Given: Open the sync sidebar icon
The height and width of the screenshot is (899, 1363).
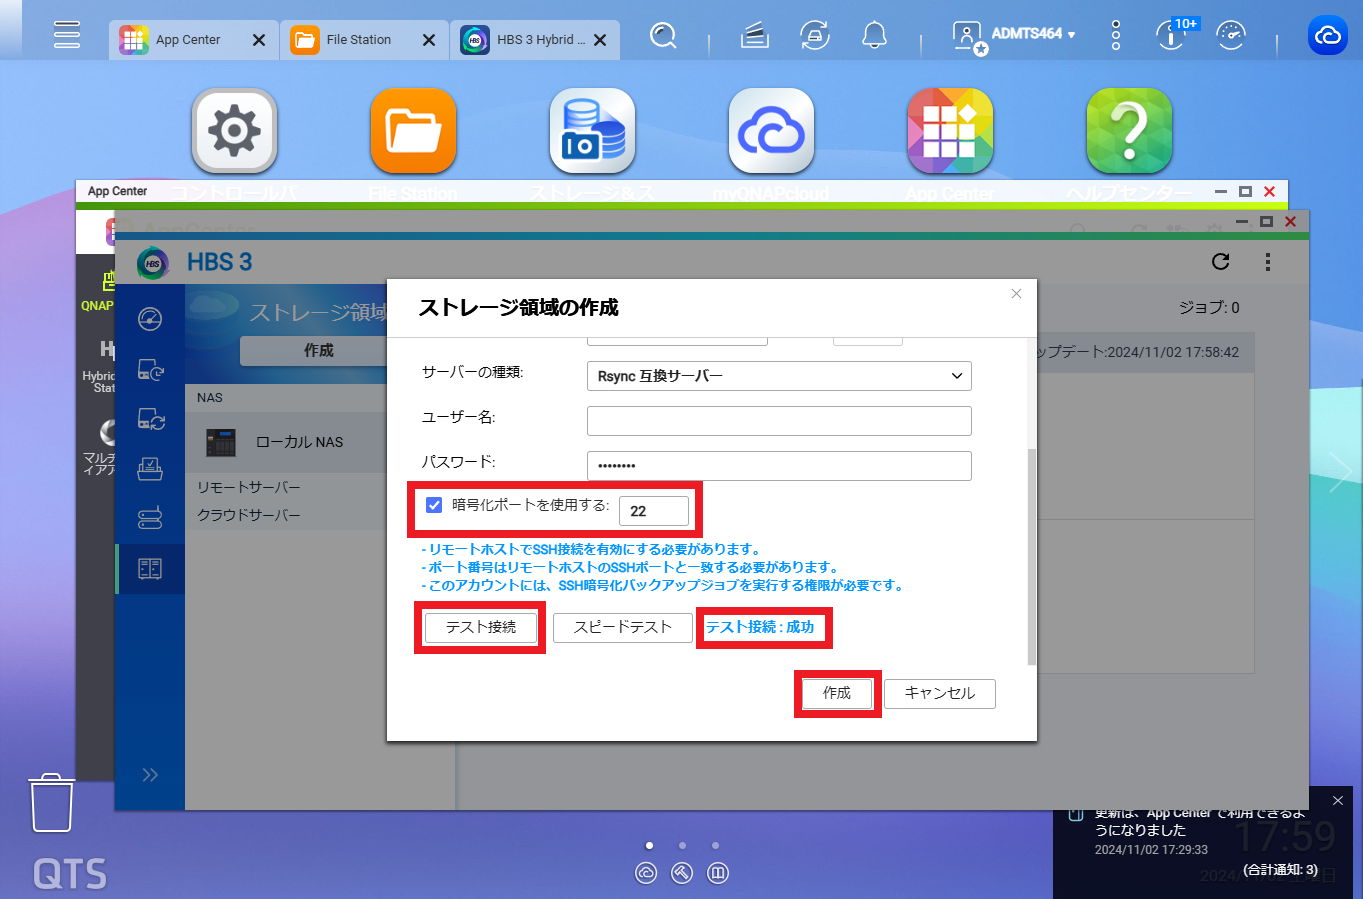Looking at the screenshot, I should click(x=150, y=419).
